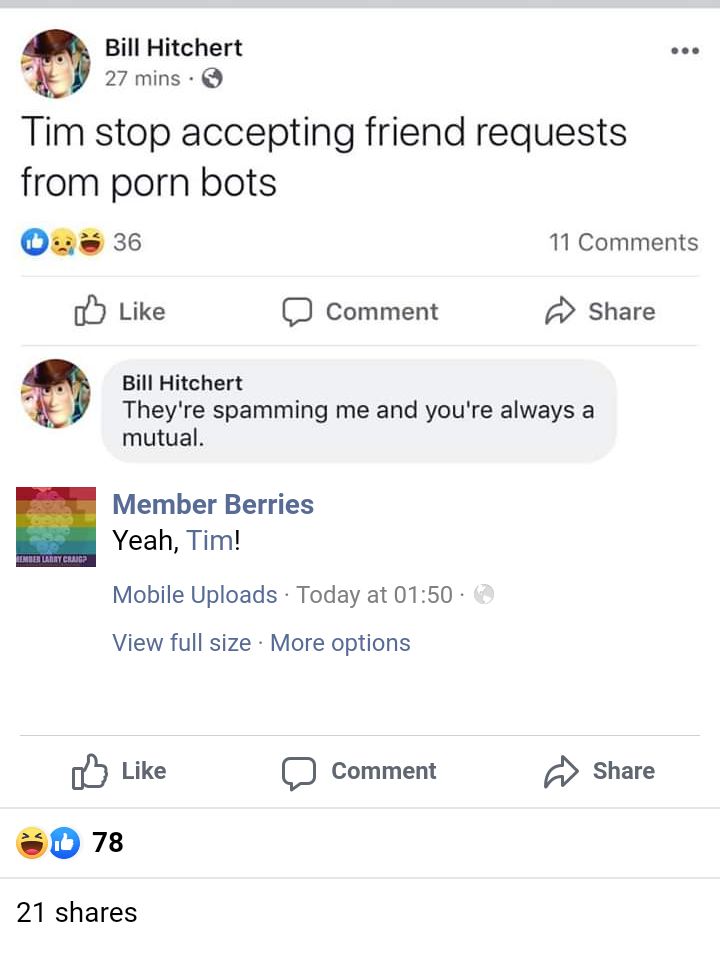The width and height of the screenshot is (720, 956).
Task: Select the crying emoji reaction icon
Action: coord(56,242)
